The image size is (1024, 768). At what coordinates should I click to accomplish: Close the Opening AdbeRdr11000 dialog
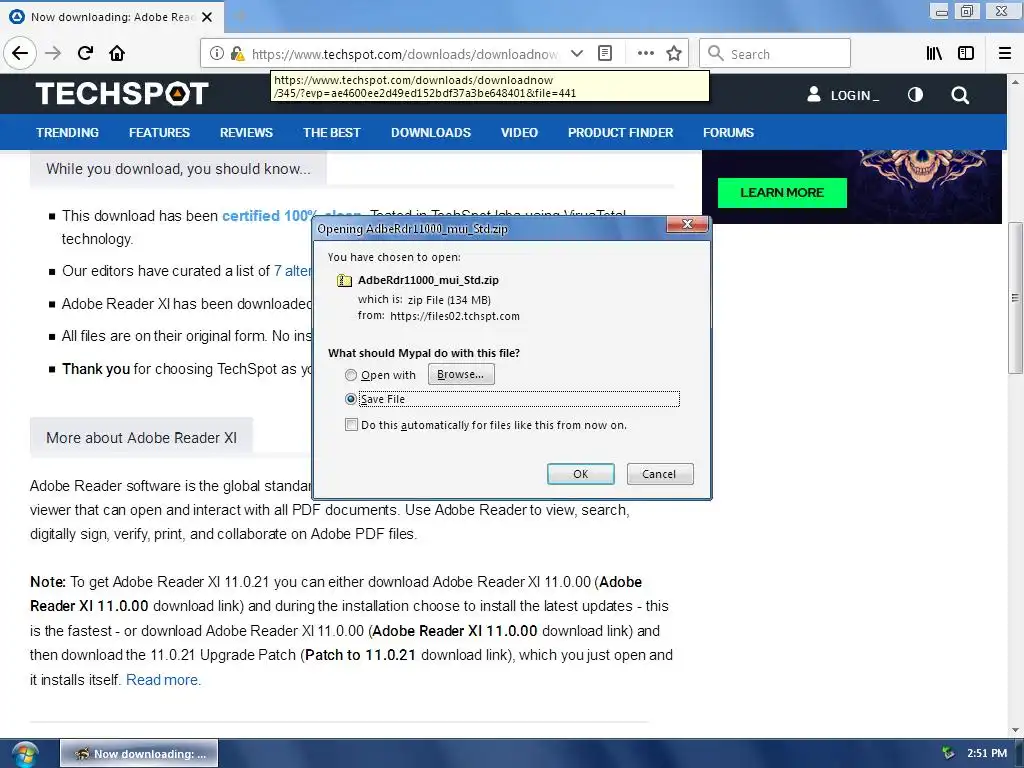[x=687, y=224]
